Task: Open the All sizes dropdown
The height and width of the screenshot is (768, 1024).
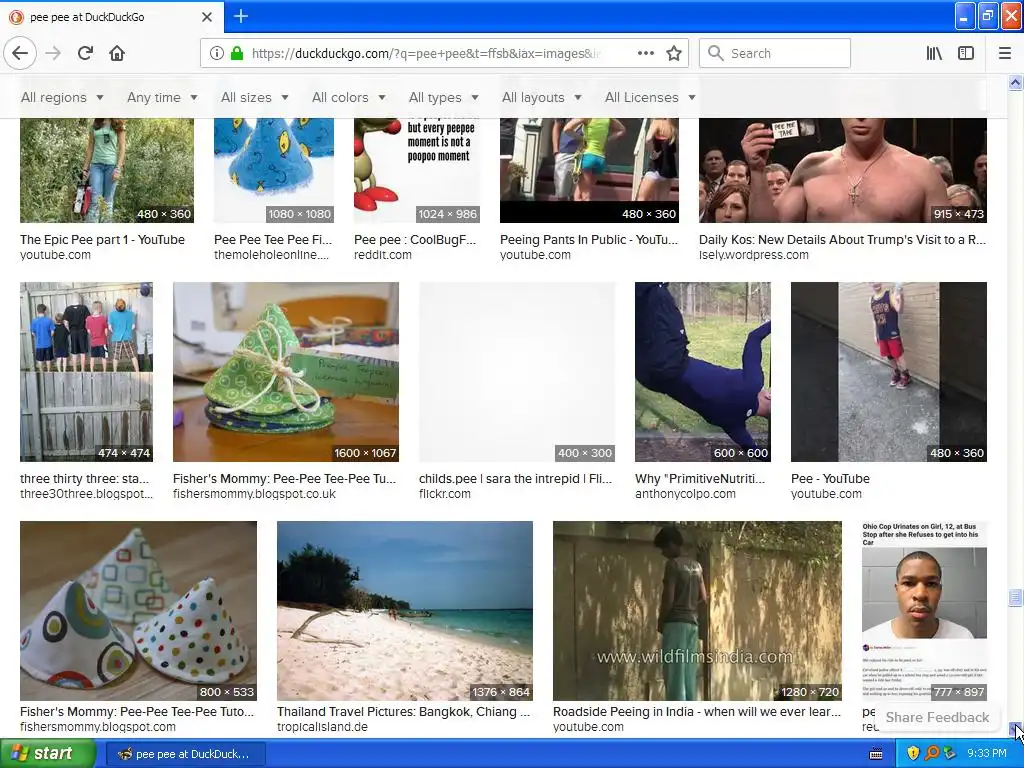Action: (x=254, y=97)
